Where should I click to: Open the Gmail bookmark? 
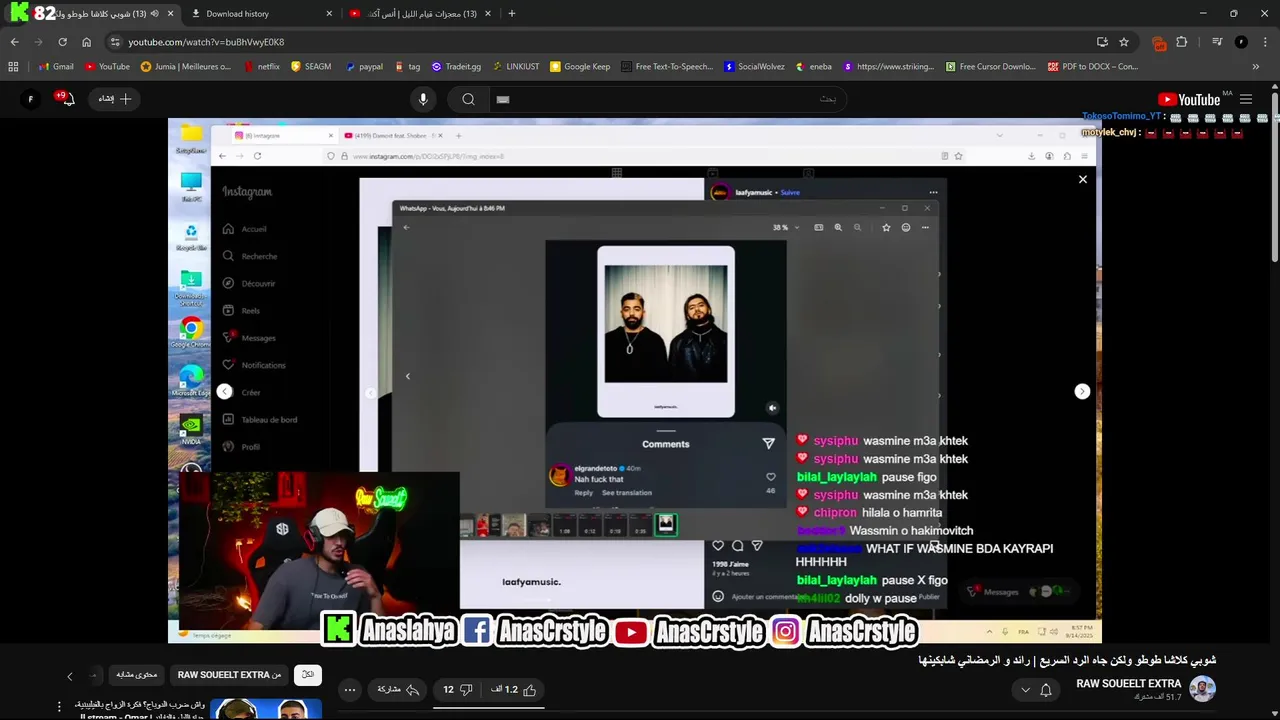(x=55, y=67)
